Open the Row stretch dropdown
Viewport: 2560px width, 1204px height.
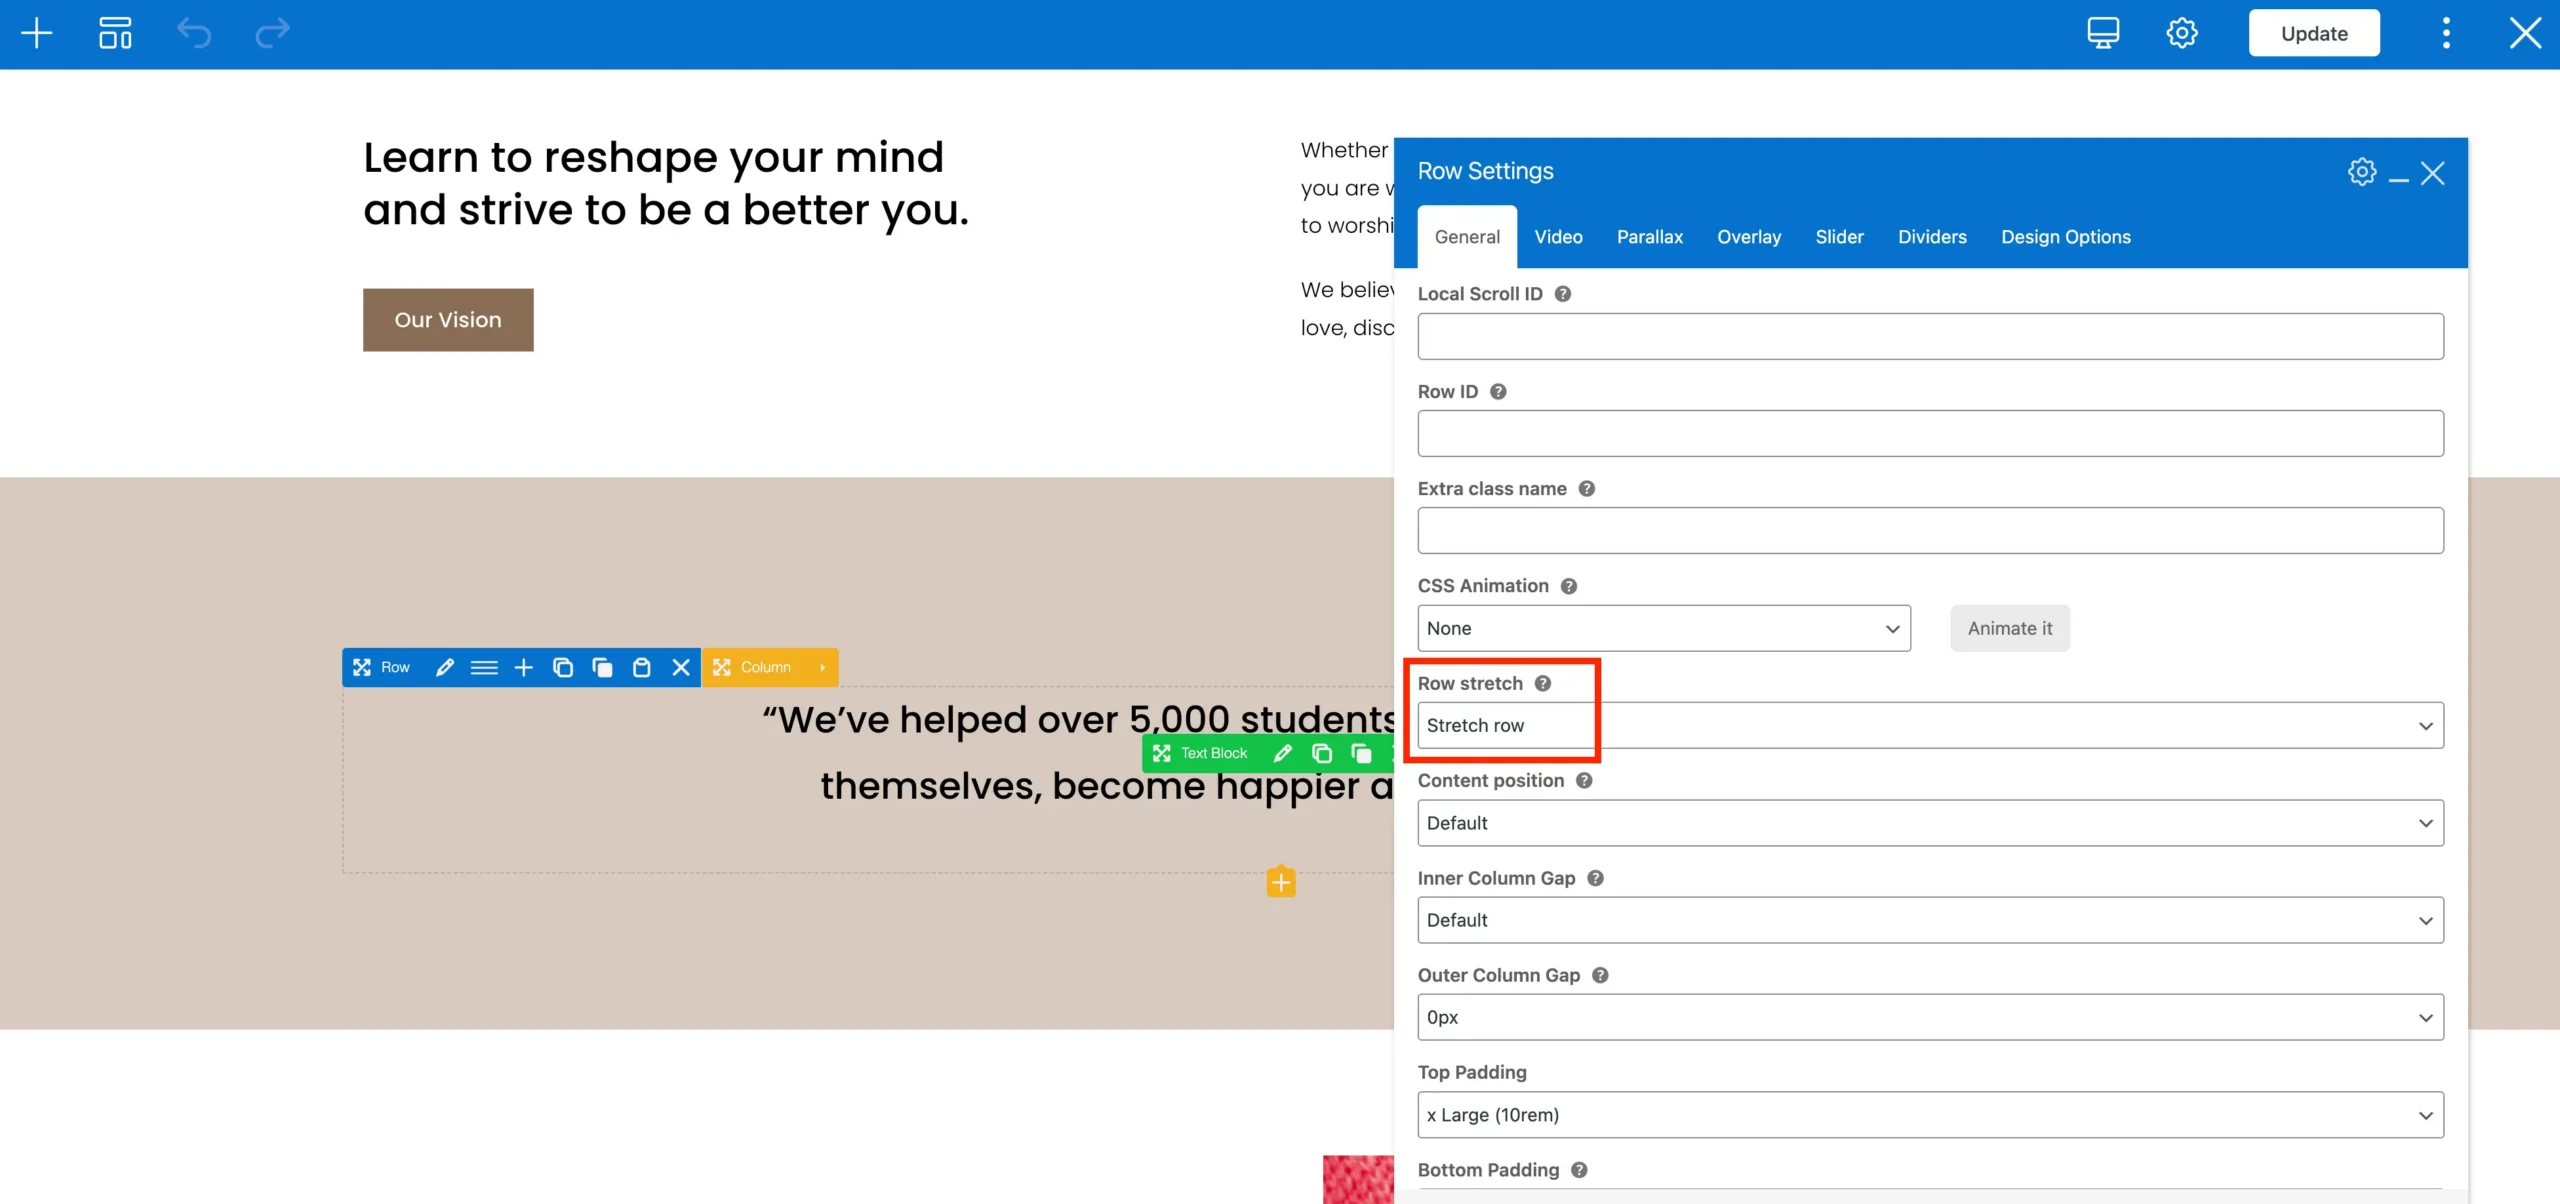(1929, 725)
